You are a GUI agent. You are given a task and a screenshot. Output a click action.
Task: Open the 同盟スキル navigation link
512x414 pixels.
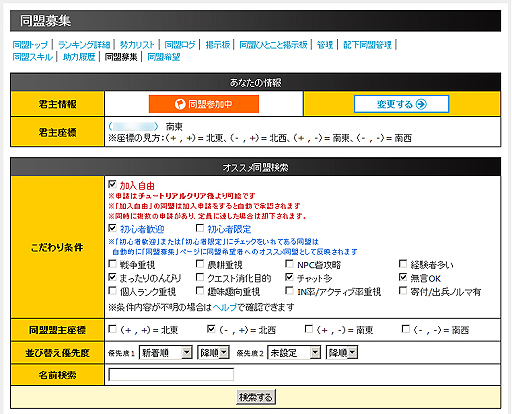[33, 57]
